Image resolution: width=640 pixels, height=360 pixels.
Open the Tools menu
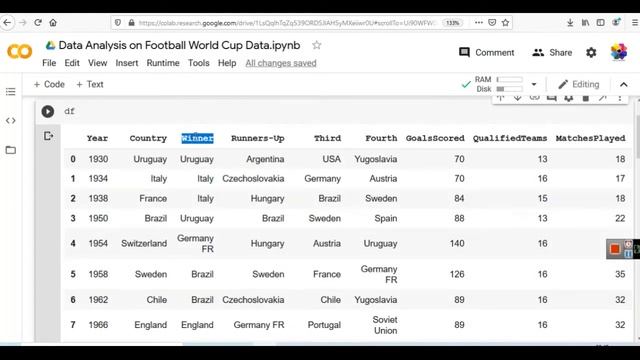(198, 63)
